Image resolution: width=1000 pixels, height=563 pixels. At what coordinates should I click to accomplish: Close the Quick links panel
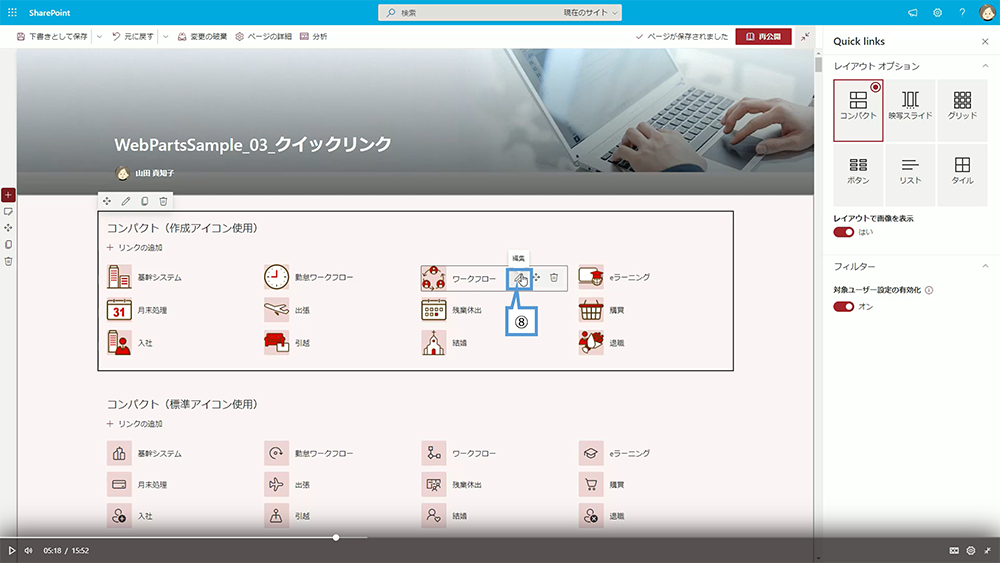tap(985, 41)
